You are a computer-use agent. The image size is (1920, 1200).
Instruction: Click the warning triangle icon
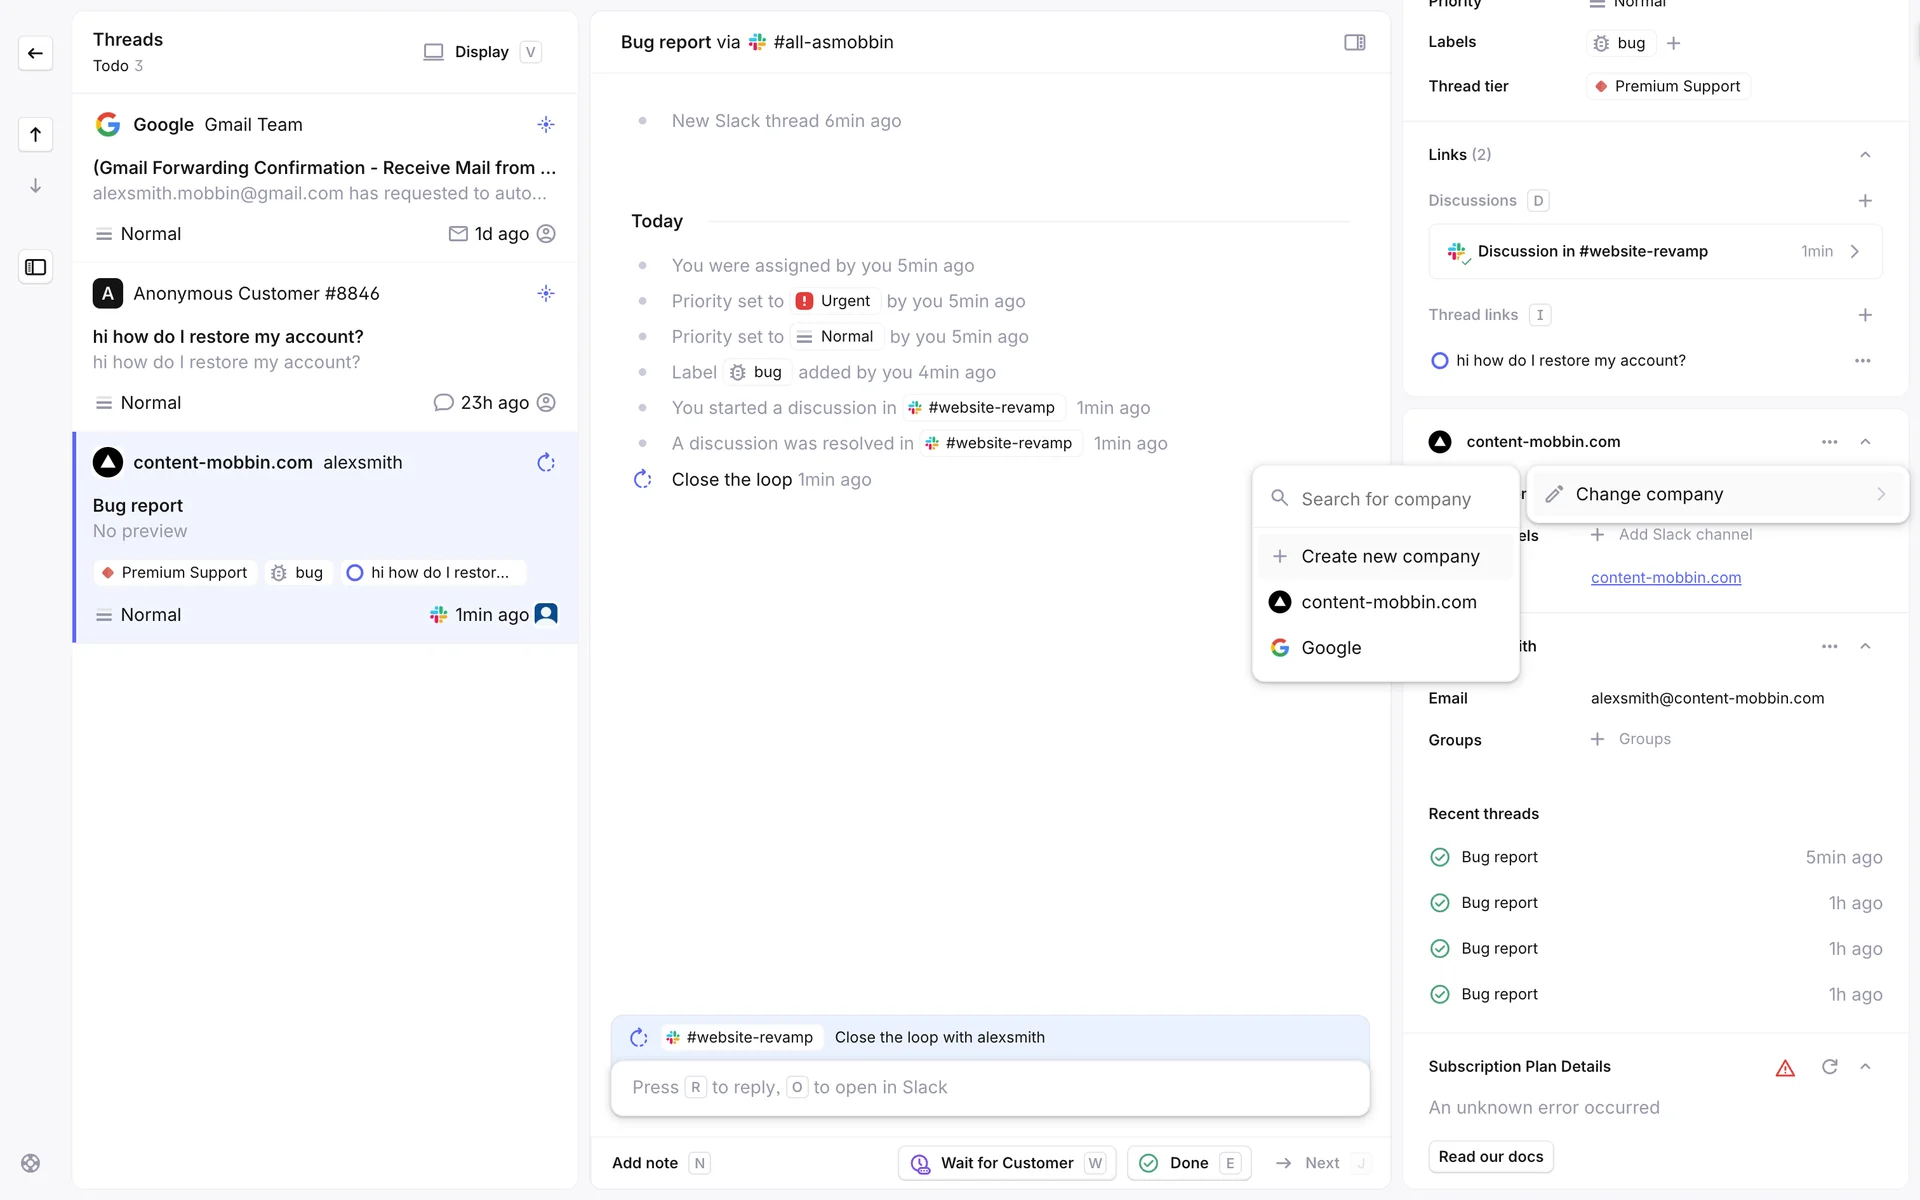pos(1785,1068)
